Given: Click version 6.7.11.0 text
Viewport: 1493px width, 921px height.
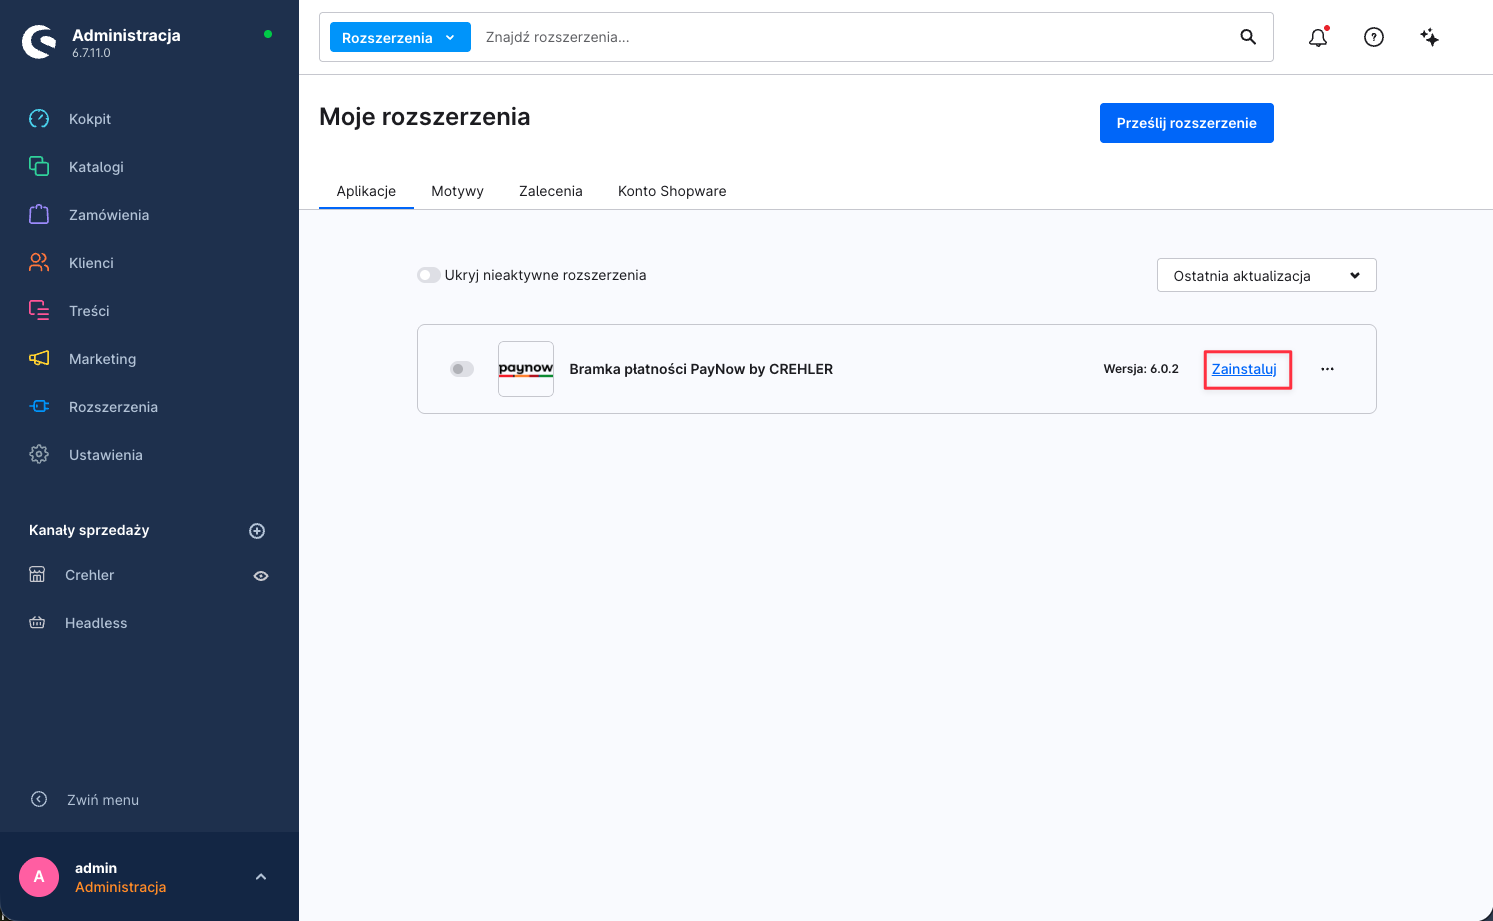Looking at the screenshot, I should [x=91, y=53].
